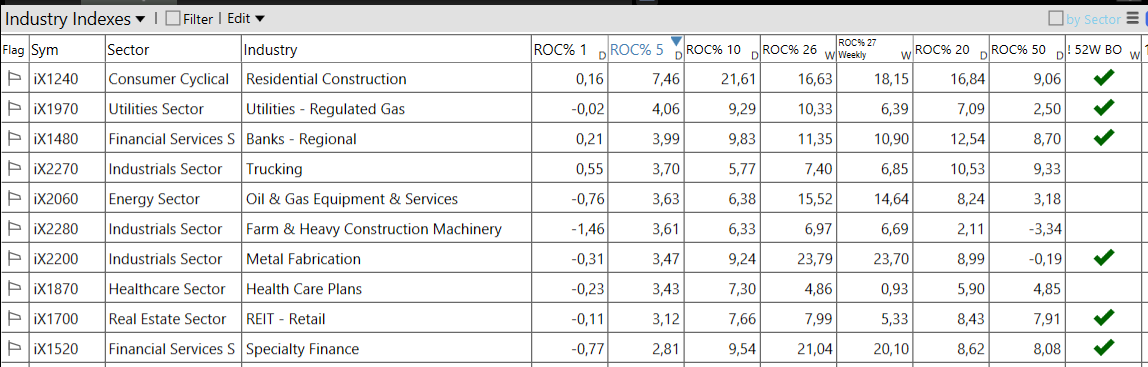The height and width of the screenshot is (367, 1148).
Task: Toggle the by Sector checkbox
Action: pos(1056,19)
